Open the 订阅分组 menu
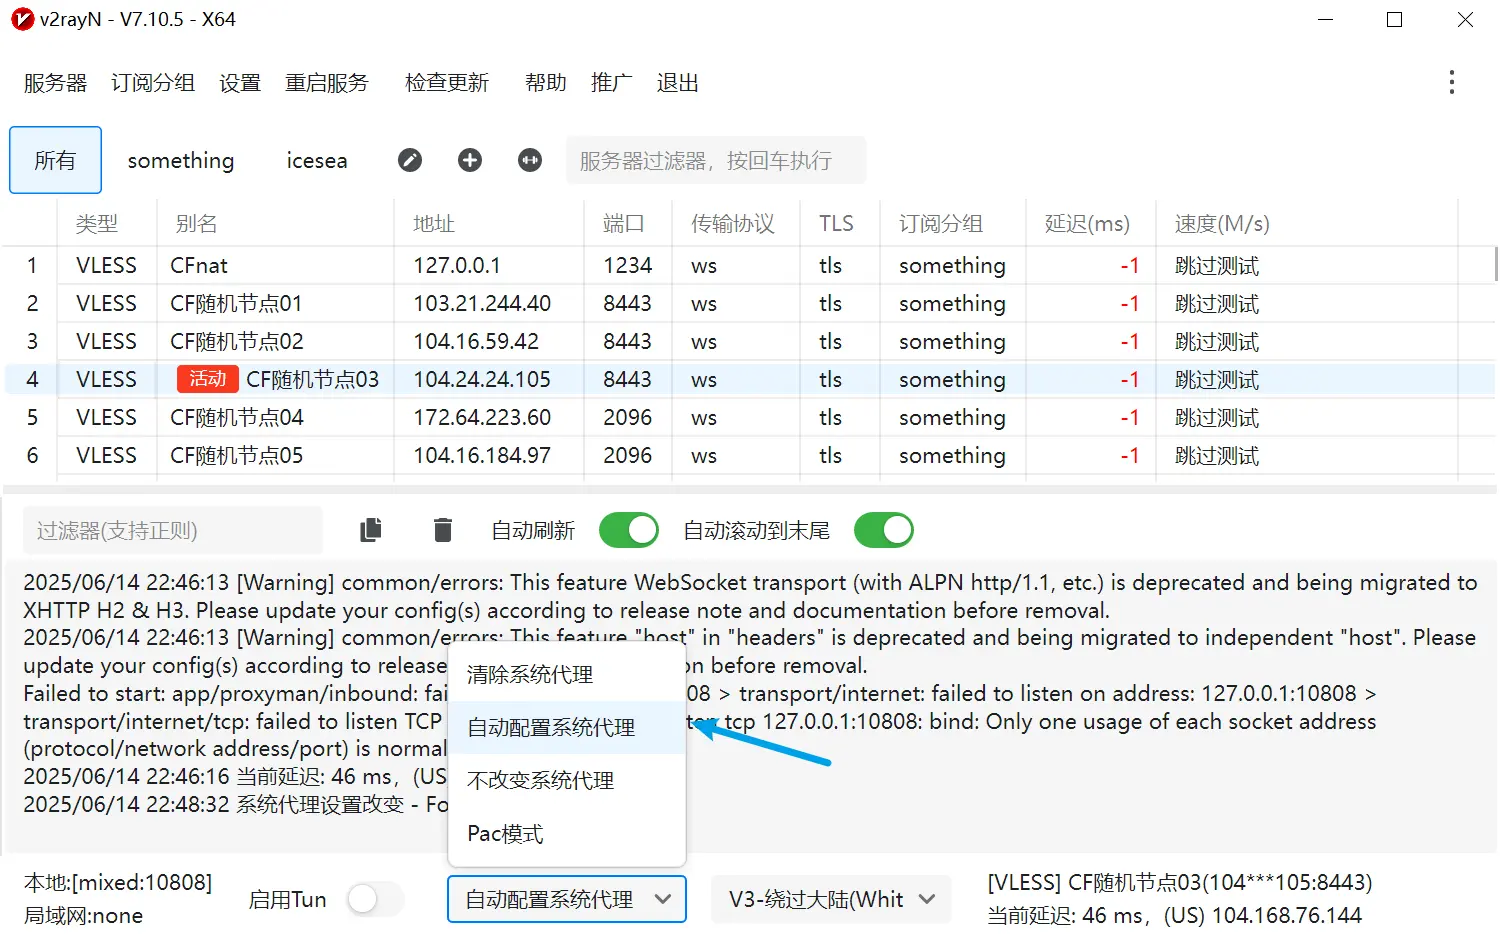 pyautogui.click(x=153, y=83)
